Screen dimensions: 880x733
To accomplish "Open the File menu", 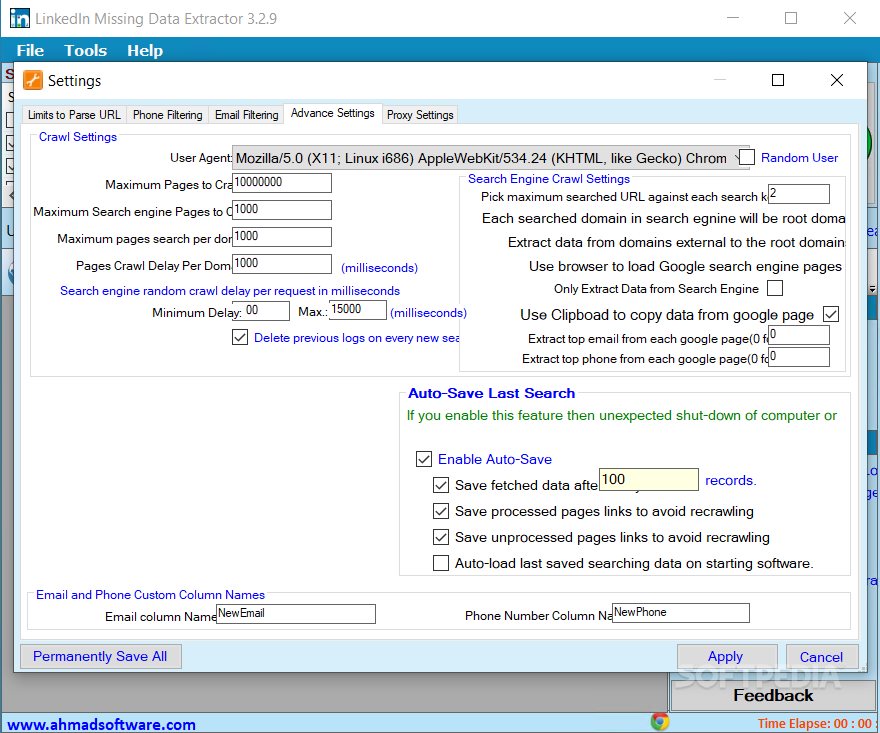I will tap(30, 51).
